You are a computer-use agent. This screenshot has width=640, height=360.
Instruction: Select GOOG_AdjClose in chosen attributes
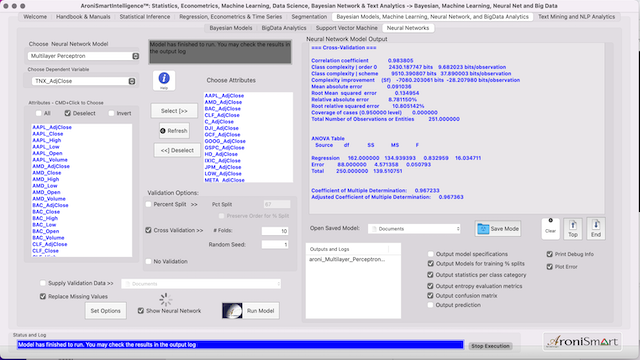[225, 141]
